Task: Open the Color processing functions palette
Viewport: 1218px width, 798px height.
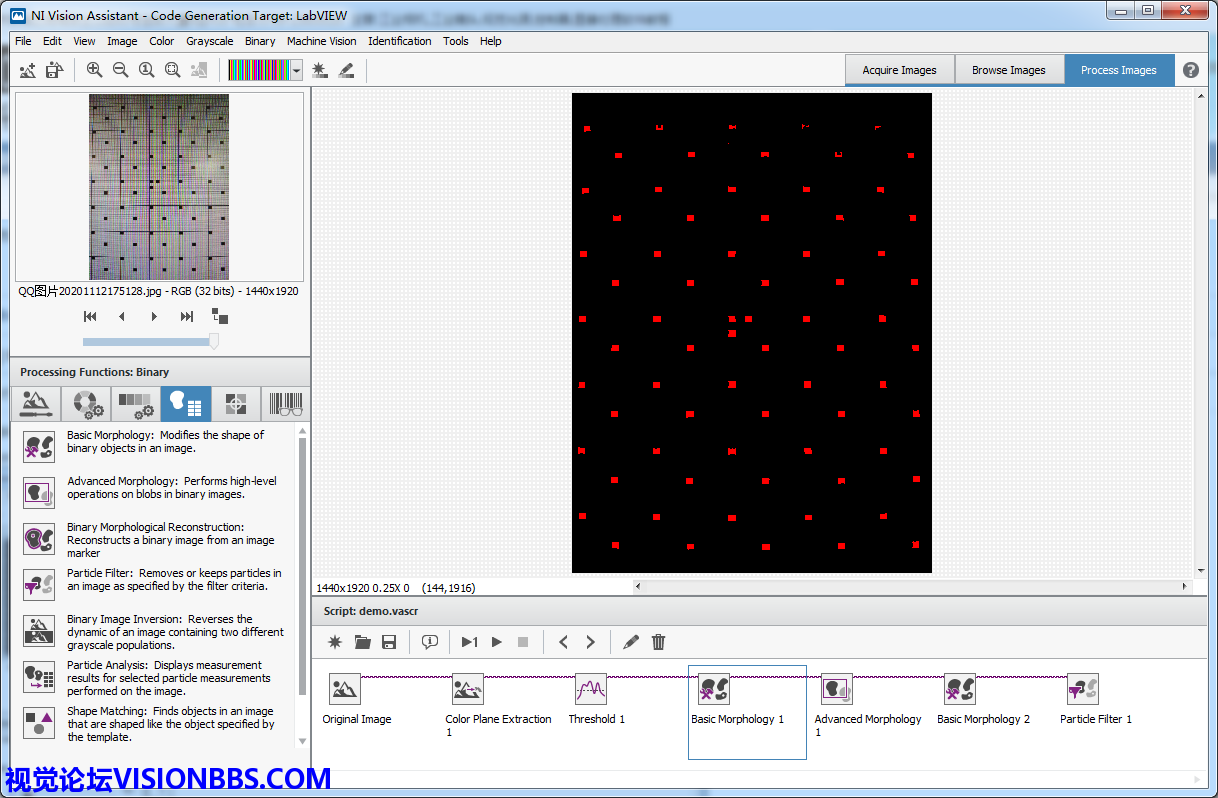Action: (86, 404)
